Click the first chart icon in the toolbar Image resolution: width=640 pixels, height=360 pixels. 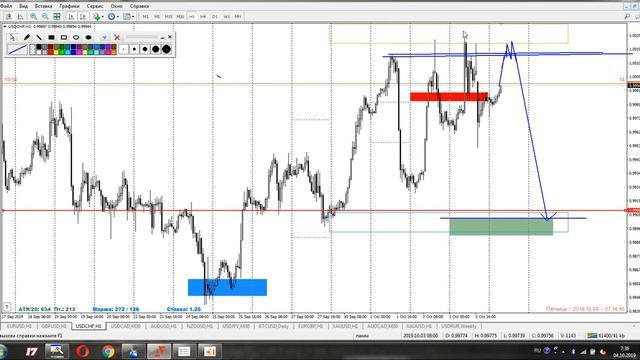[8, 16]
